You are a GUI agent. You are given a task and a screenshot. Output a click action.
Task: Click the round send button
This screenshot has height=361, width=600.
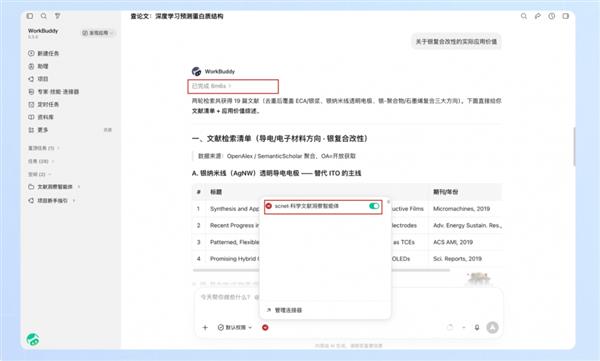pos(492,327)
